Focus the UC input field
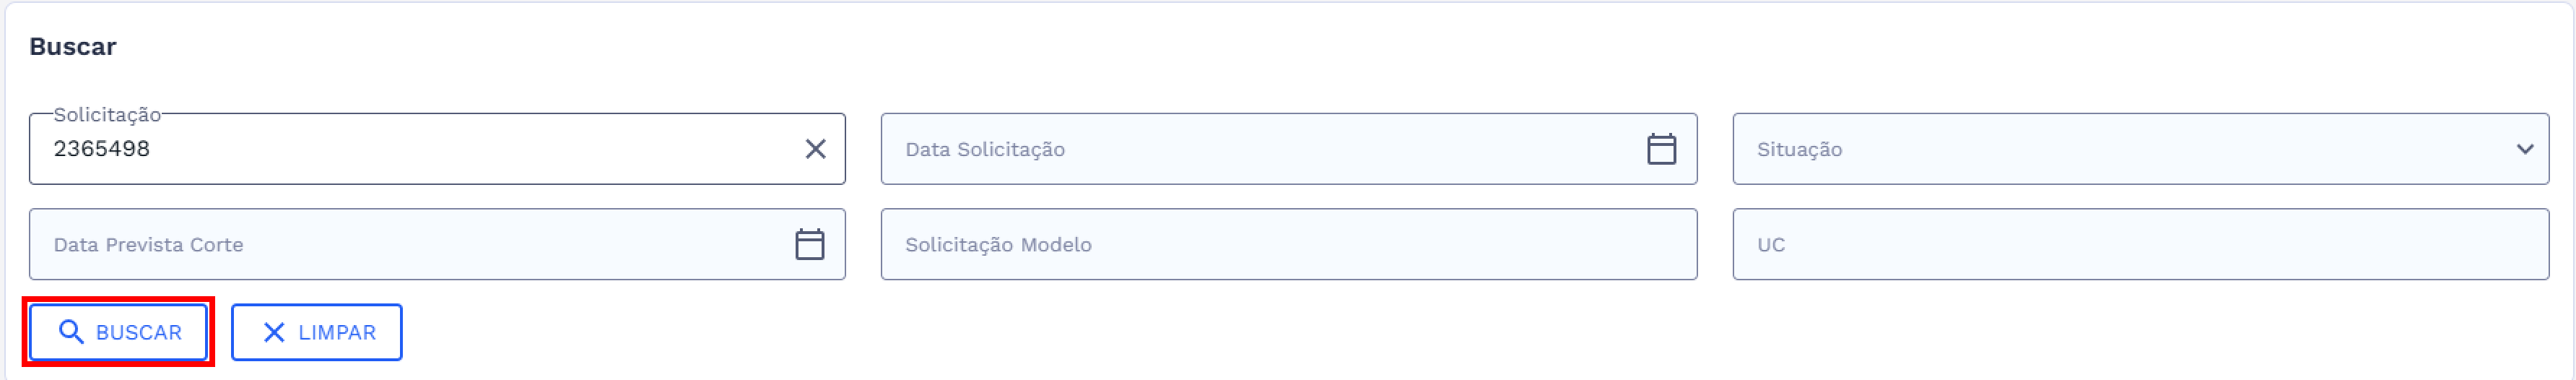 point(2140,244)
